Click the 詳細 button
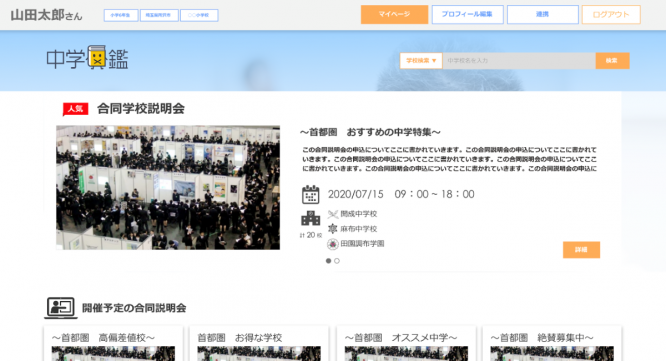The image size is (666, 361). [581, 250]
